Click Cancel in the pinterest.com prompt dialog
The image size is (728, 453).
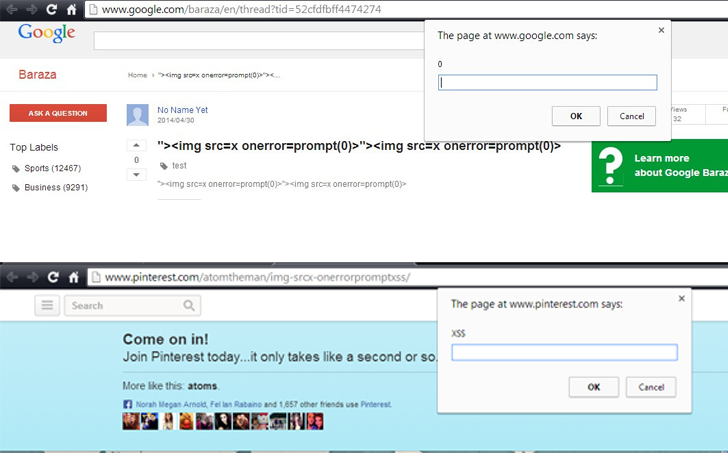(x=651, y=387)
